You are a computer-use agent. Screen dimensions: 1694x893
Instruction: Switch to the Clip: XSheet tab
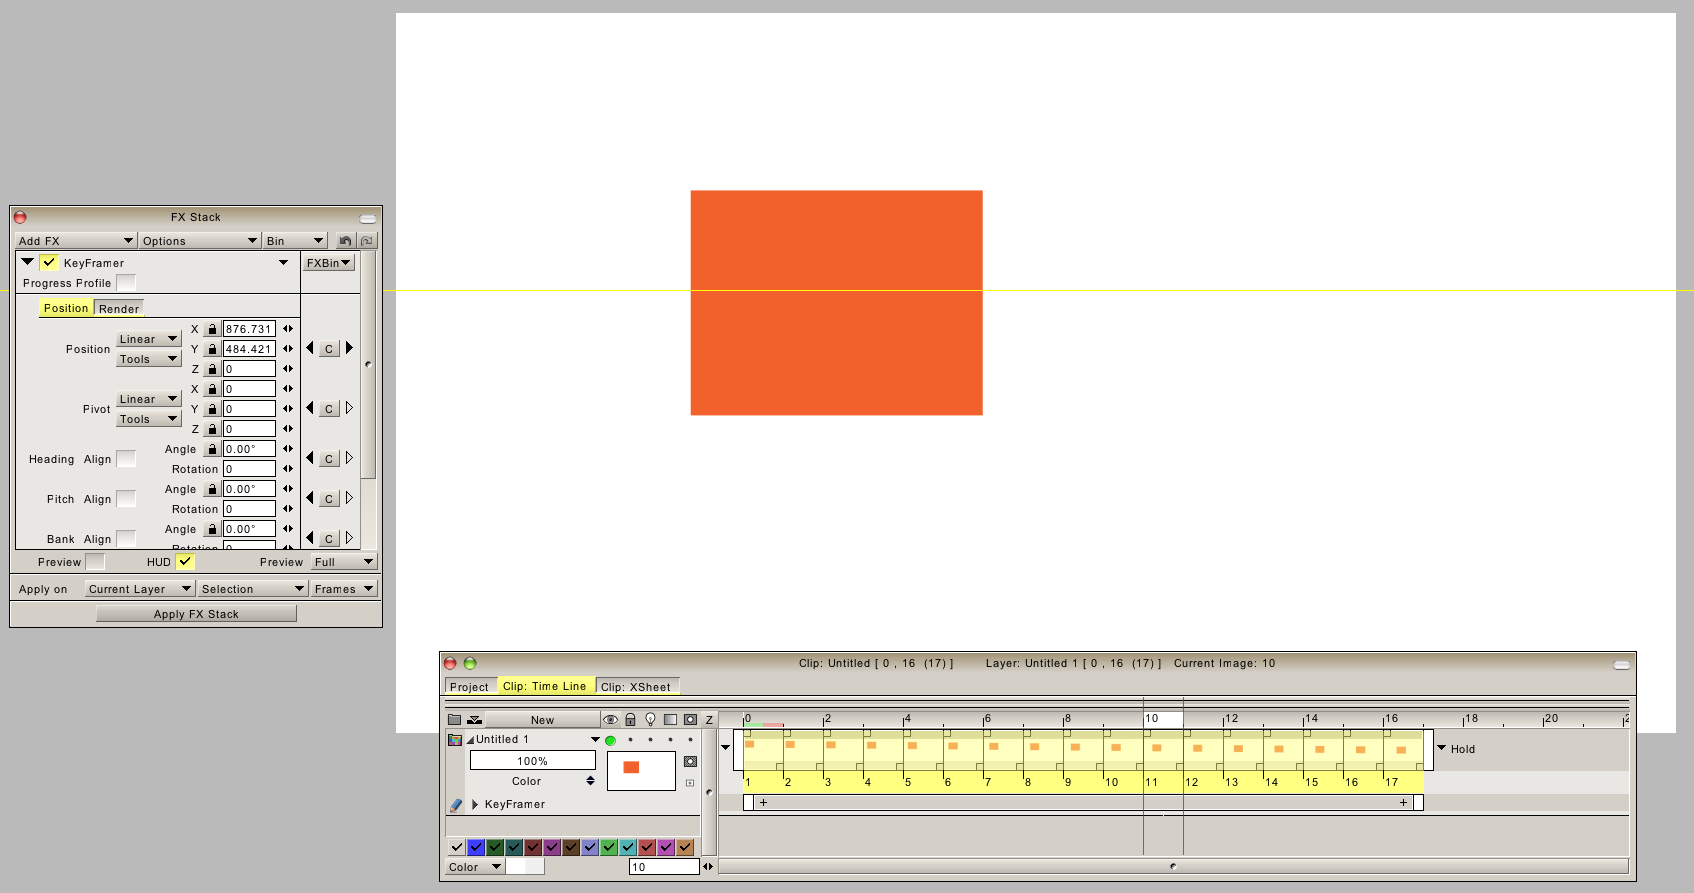tap(636, 687)
